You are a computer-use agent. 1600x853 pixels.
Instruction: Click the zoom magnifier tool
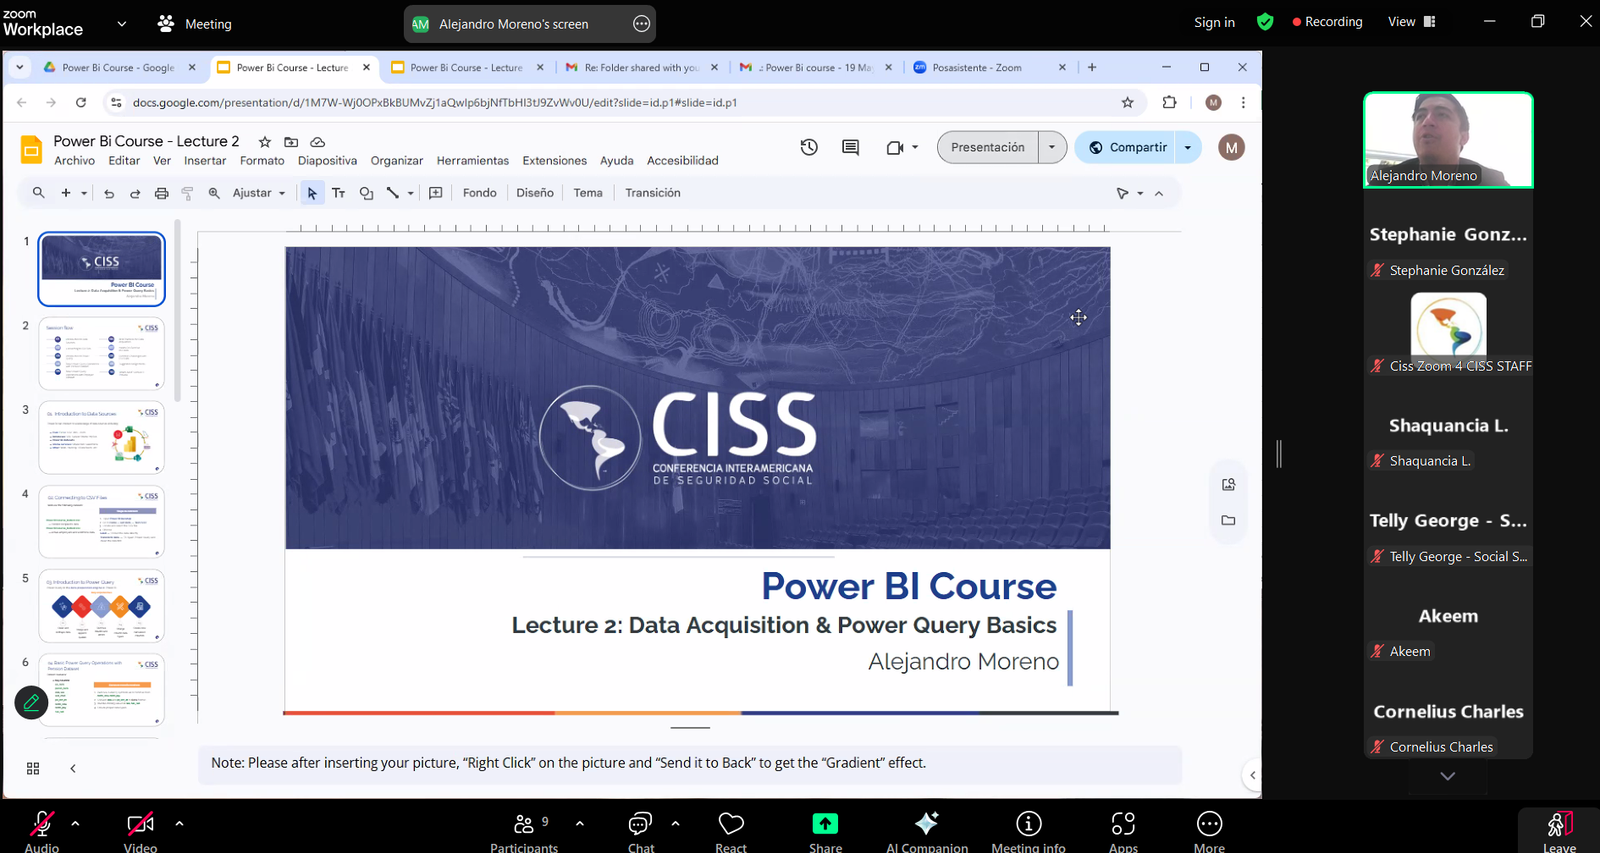coord(214,193)
